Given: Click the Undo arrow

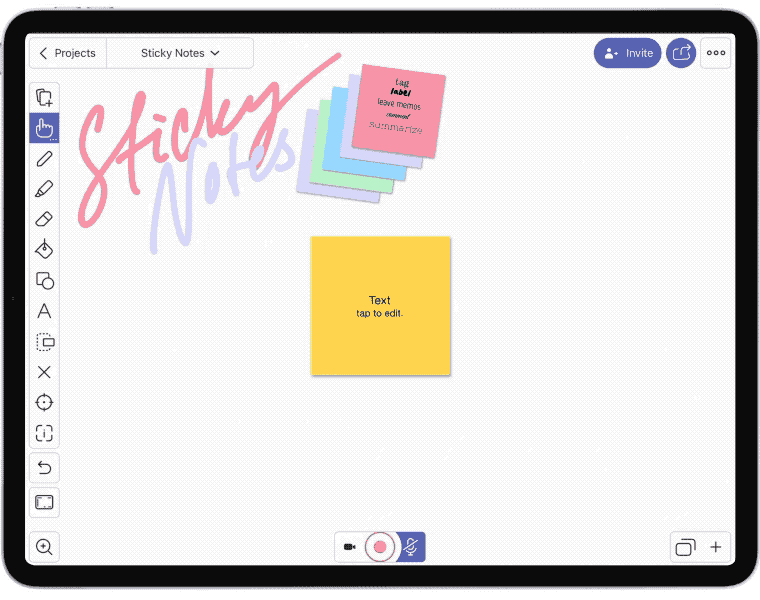Looking at the screenshot, I should tap(44, 467).
